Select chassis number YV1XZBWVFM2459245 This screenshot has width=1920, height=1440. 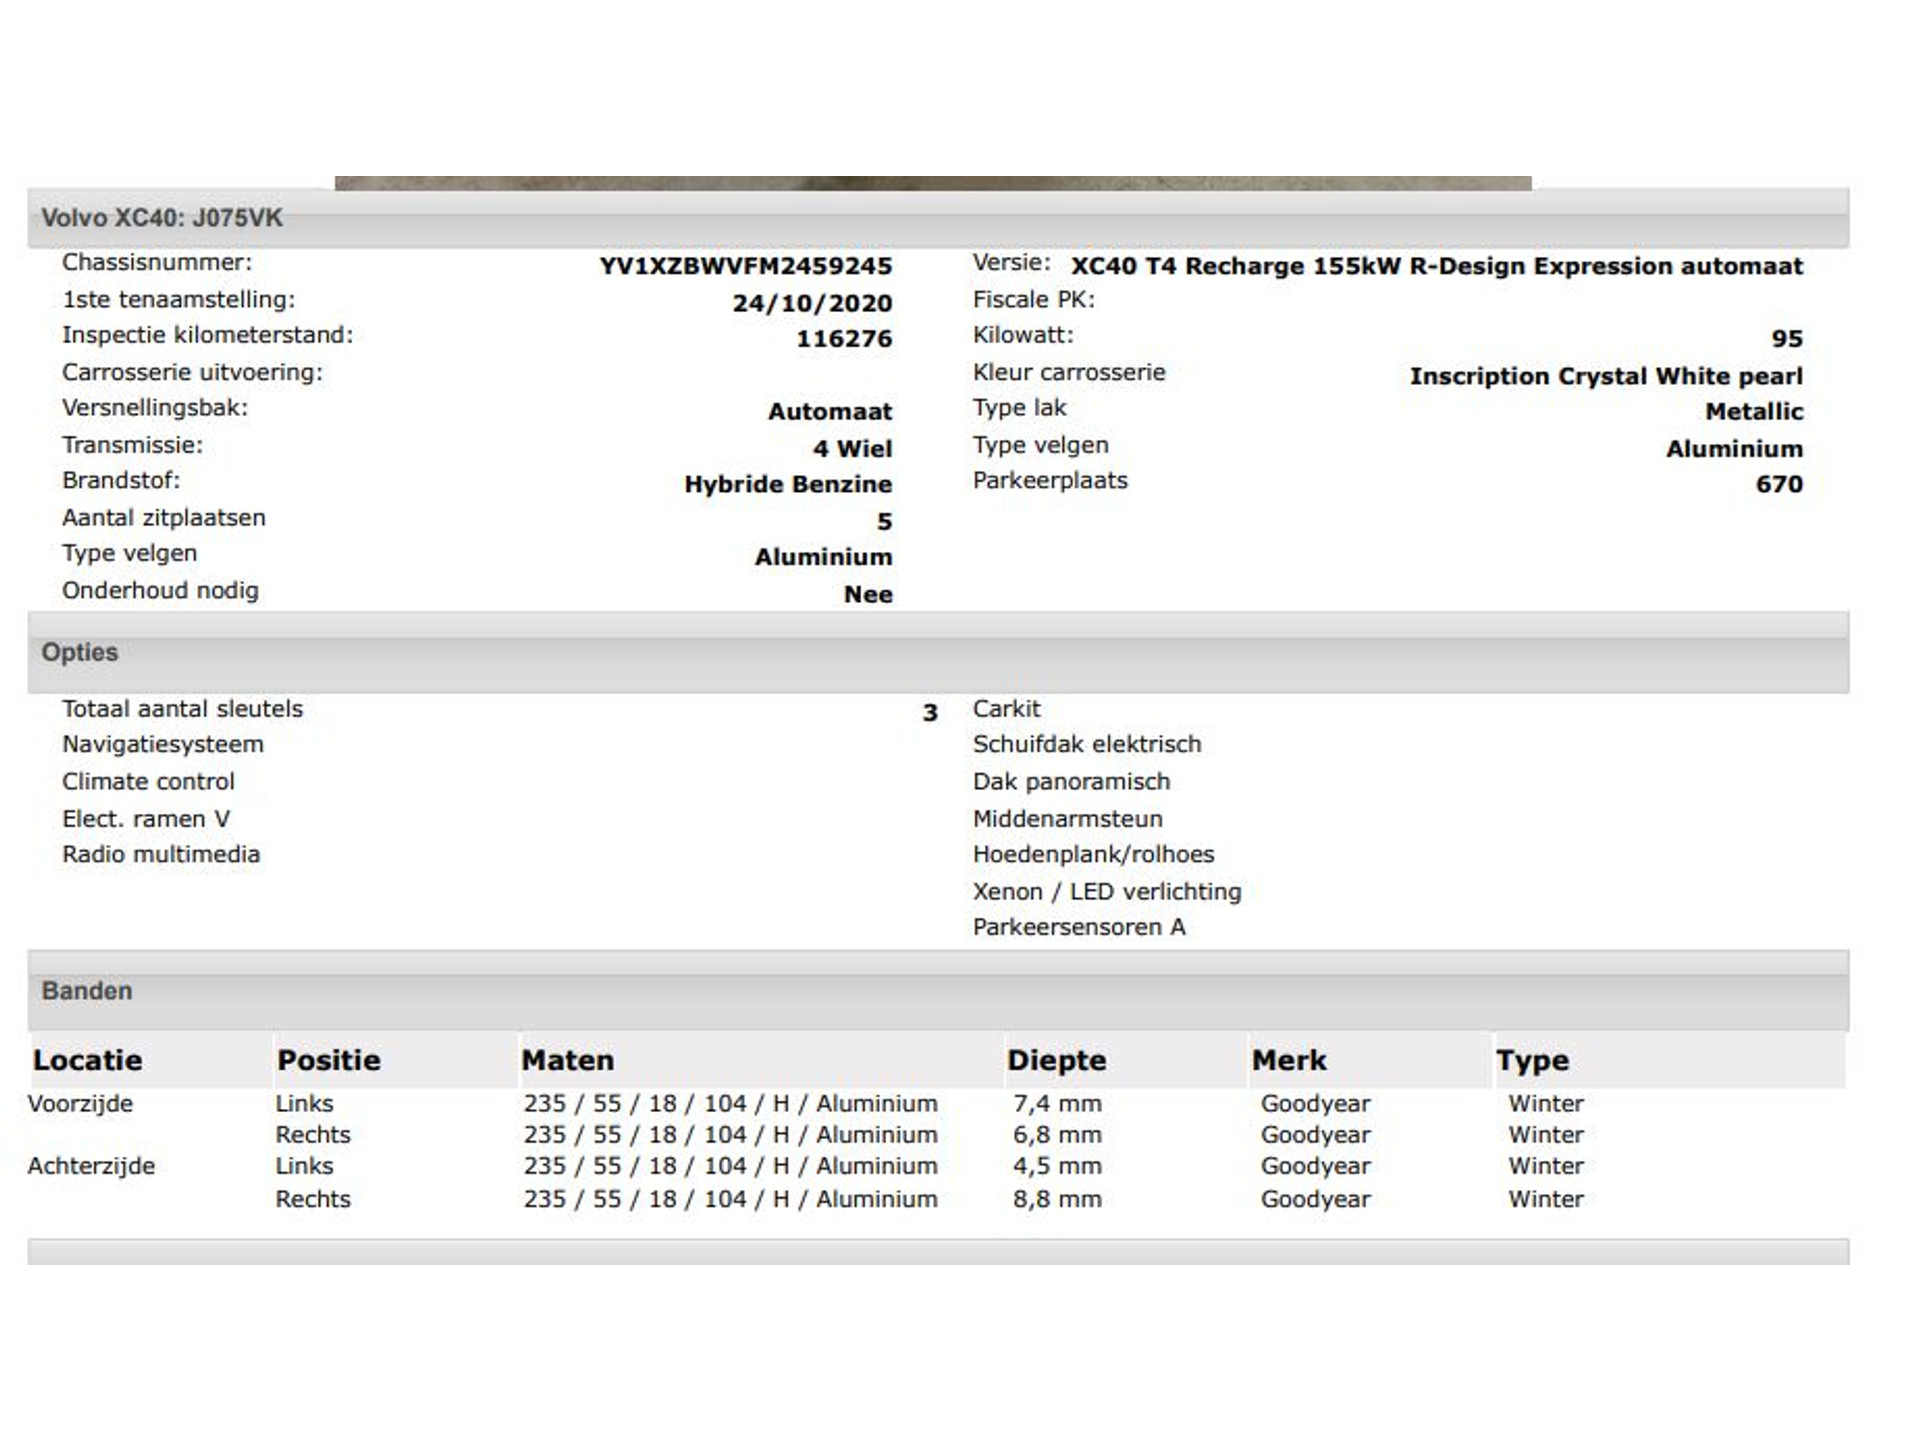click(745, 266)
